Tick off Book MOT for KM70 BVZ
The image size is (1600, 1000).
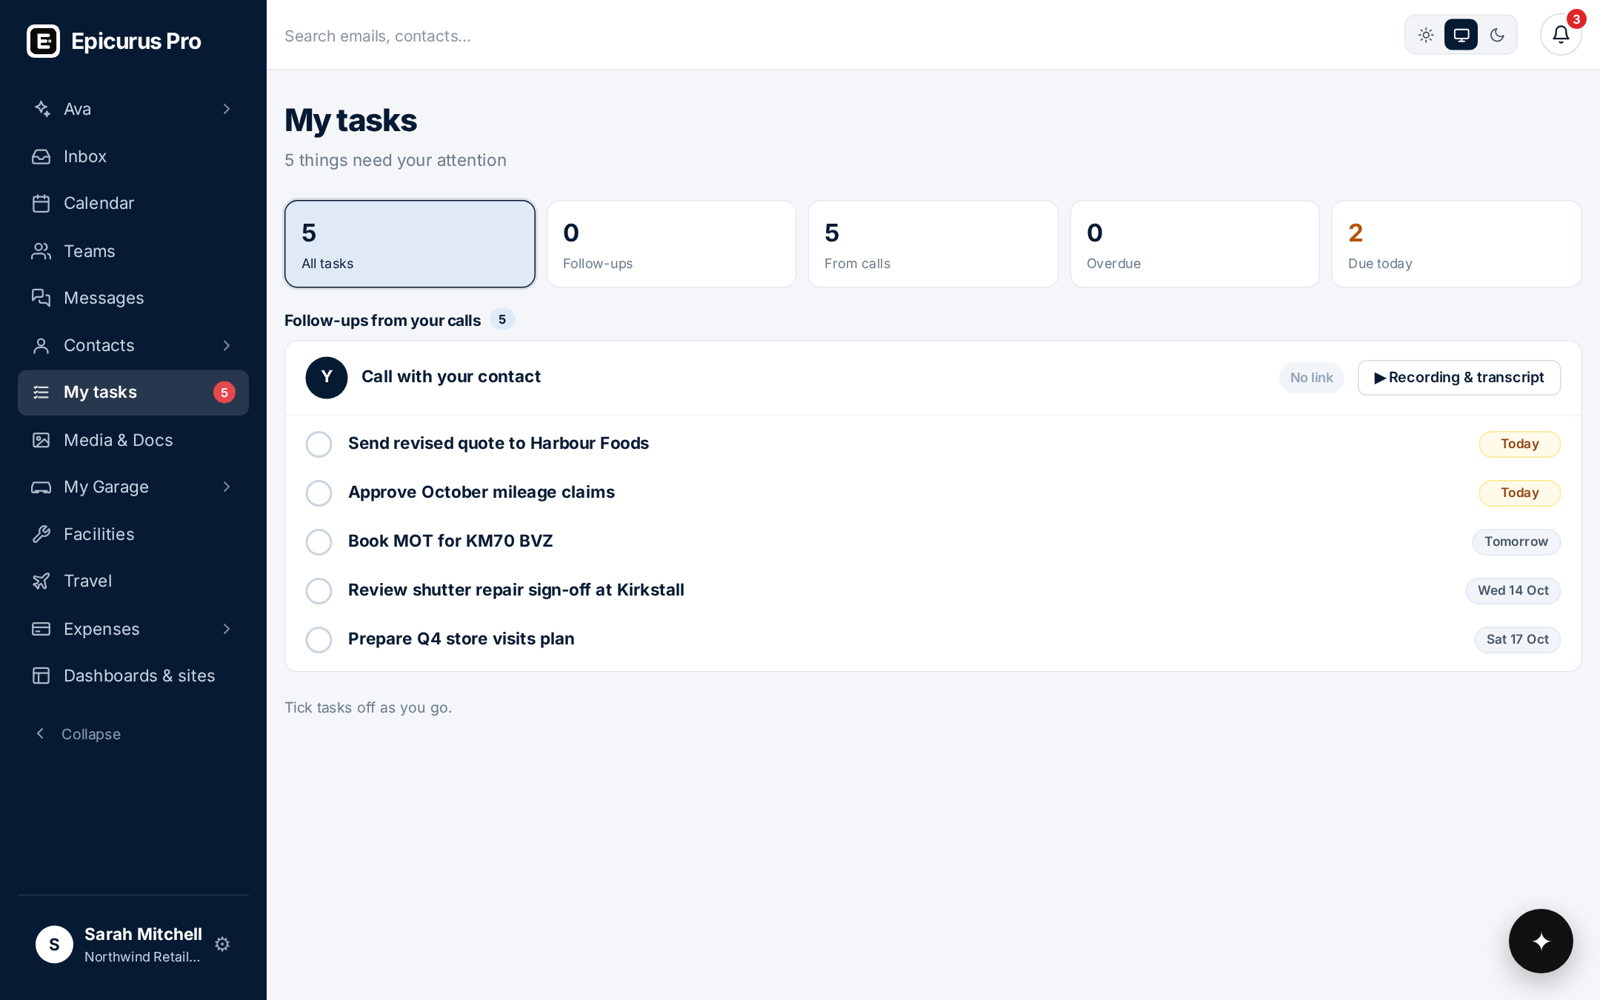coord(319,542)
